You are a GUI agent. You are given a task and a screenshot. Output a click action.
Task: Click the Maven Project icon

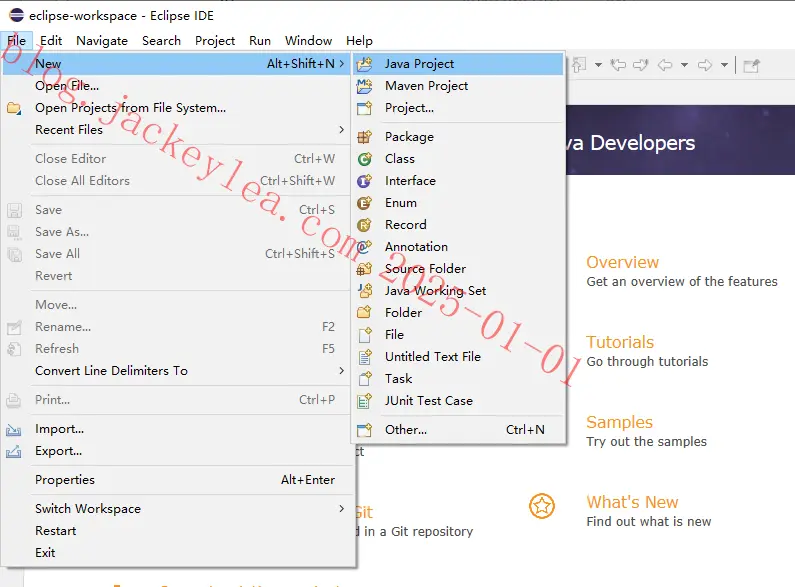364,86
